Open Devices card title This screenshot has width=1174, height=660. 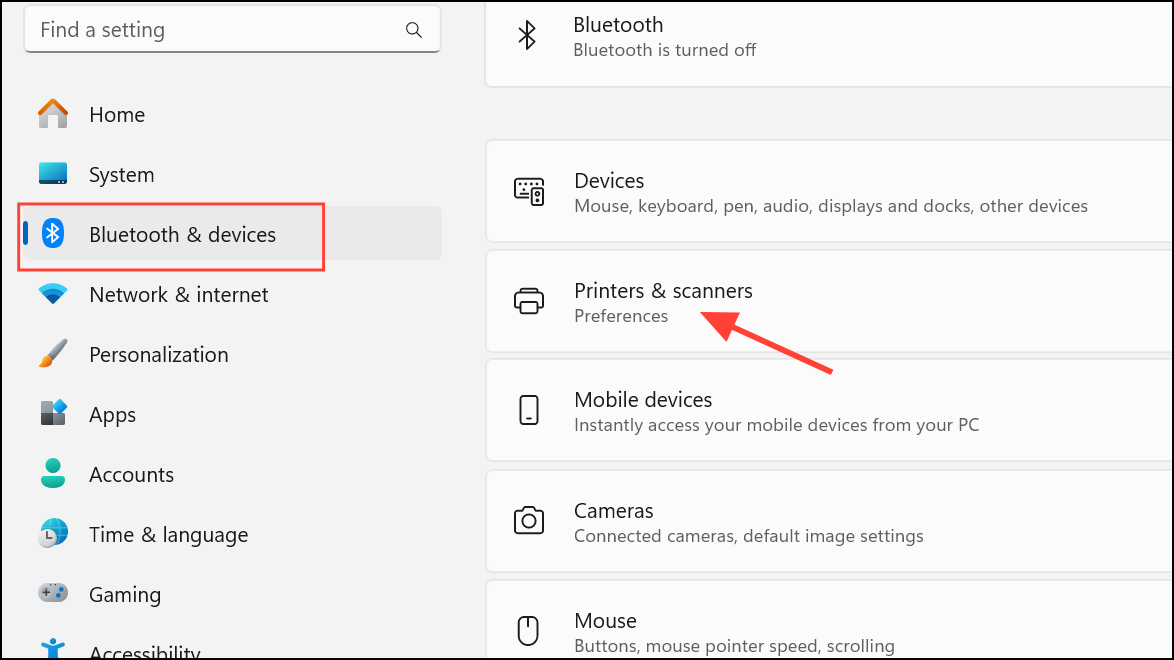pyautogui.click(x=609, y=181)
